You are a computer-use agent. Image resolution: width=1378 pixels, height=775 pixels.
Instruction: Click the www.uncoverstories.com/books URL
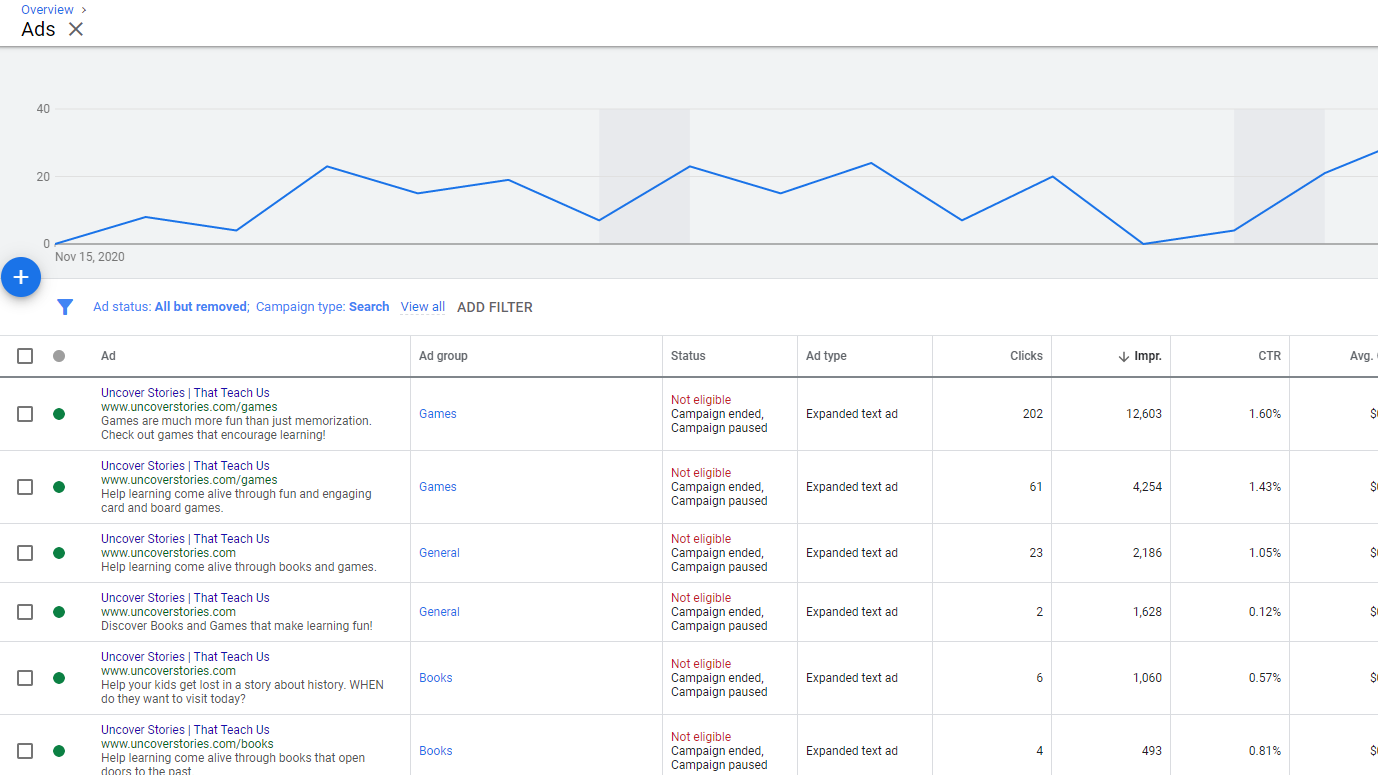pos(187,744)
